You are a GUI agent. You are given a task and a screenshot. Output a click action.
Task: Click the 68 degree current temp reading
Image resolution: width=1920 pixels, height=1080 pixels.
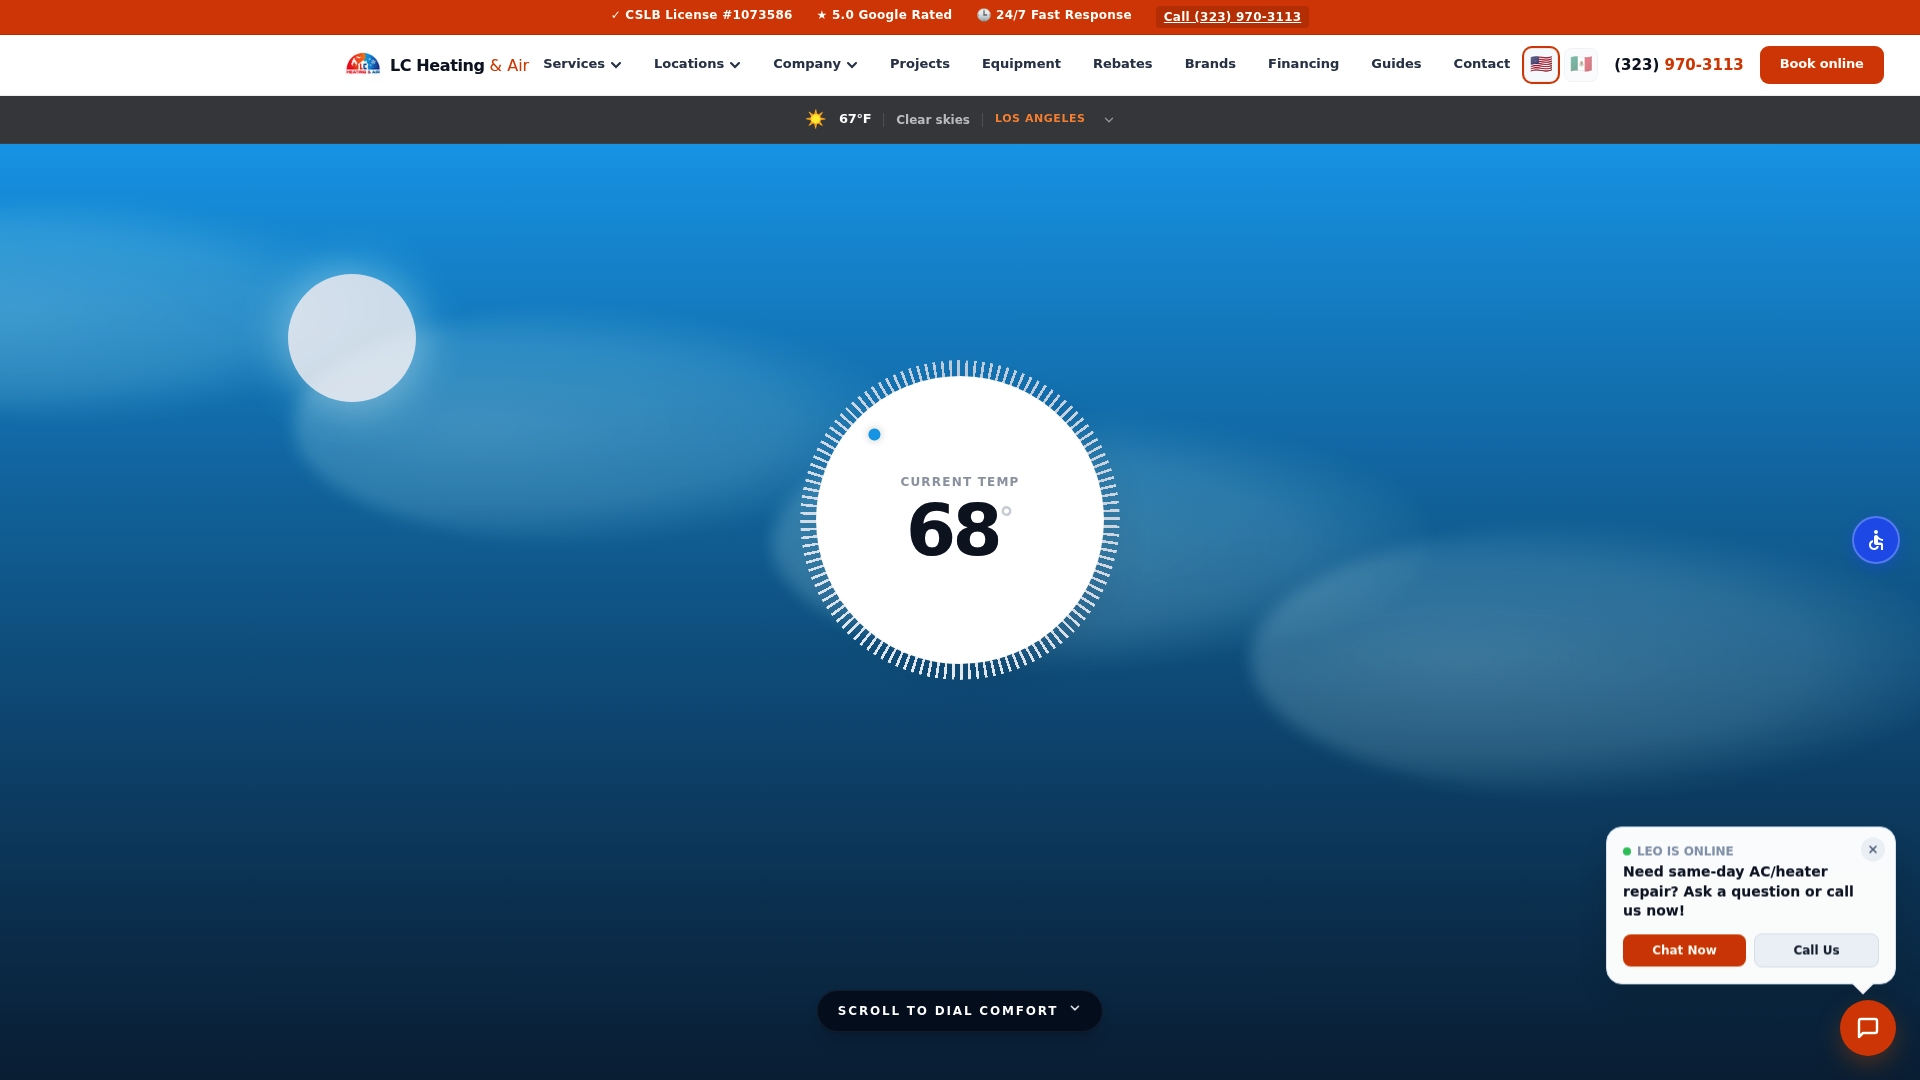[x=959, y=530]
